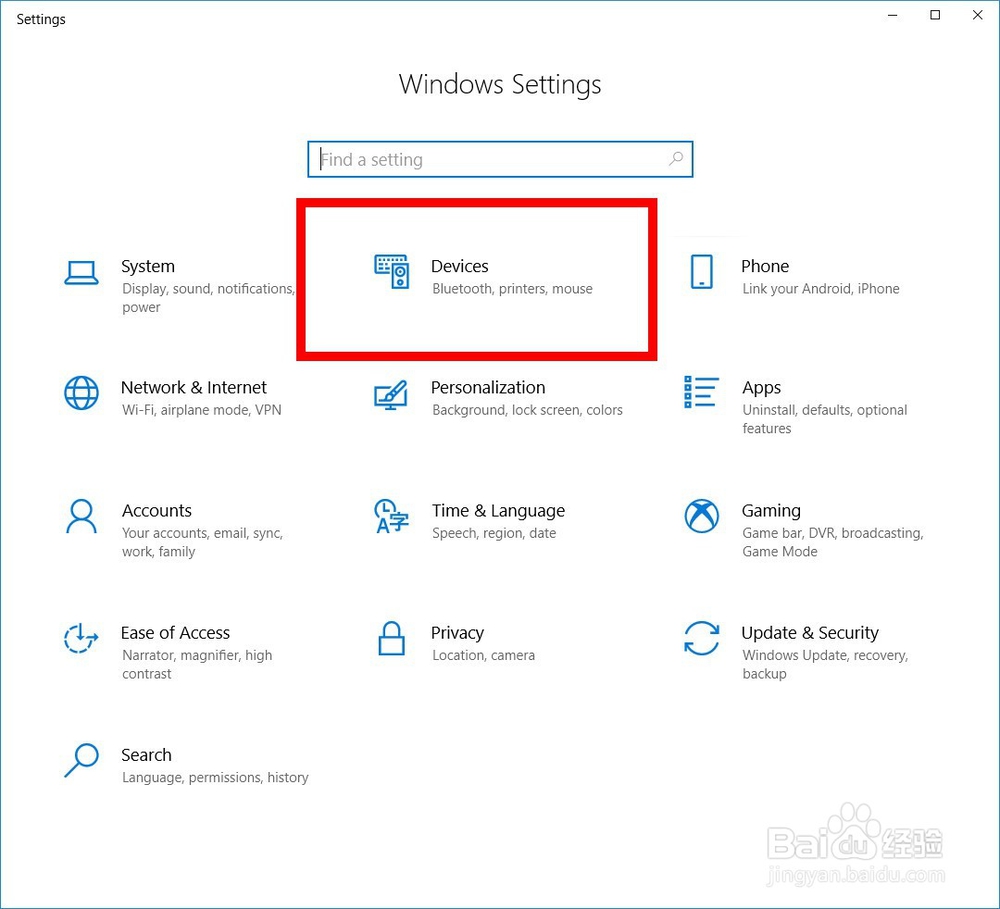This screenshot has height=909, width=1000.
Task: Open the Apps settings title
Action: (x=761, y=388)
